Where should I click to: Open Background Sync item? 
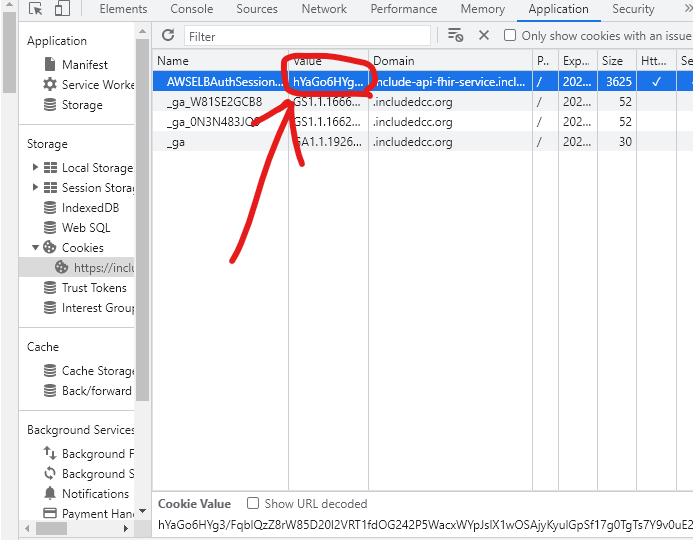(89, 473)
